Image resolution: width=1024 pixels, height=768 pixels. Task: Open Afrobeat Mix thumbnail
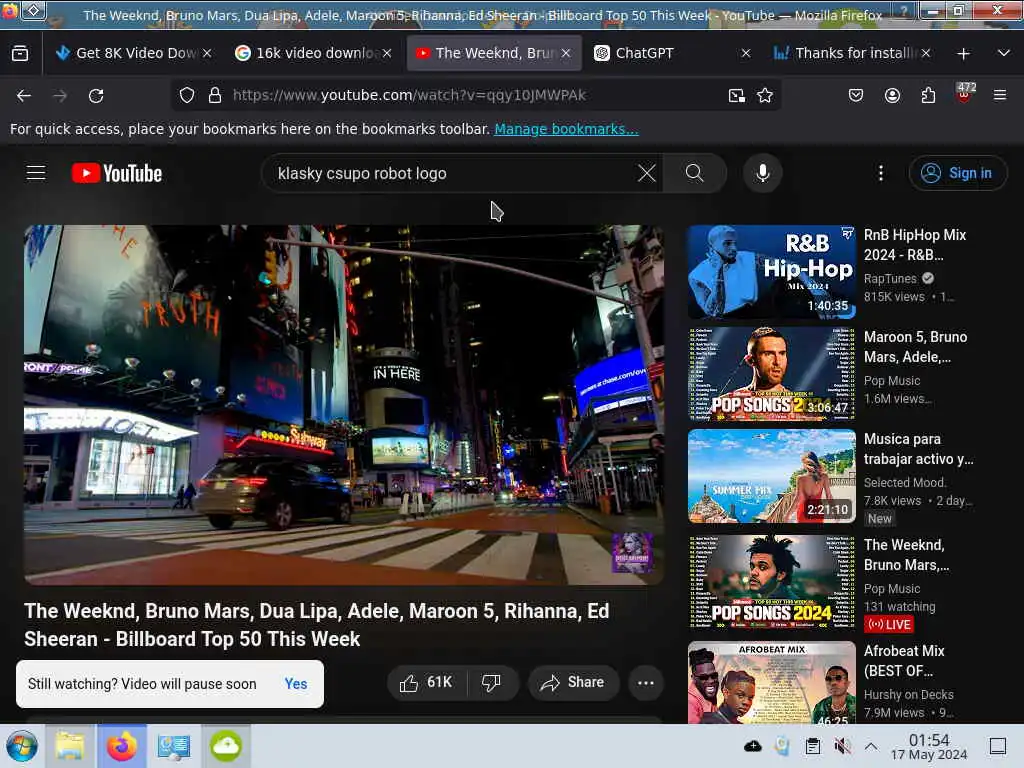coord(771,682)
